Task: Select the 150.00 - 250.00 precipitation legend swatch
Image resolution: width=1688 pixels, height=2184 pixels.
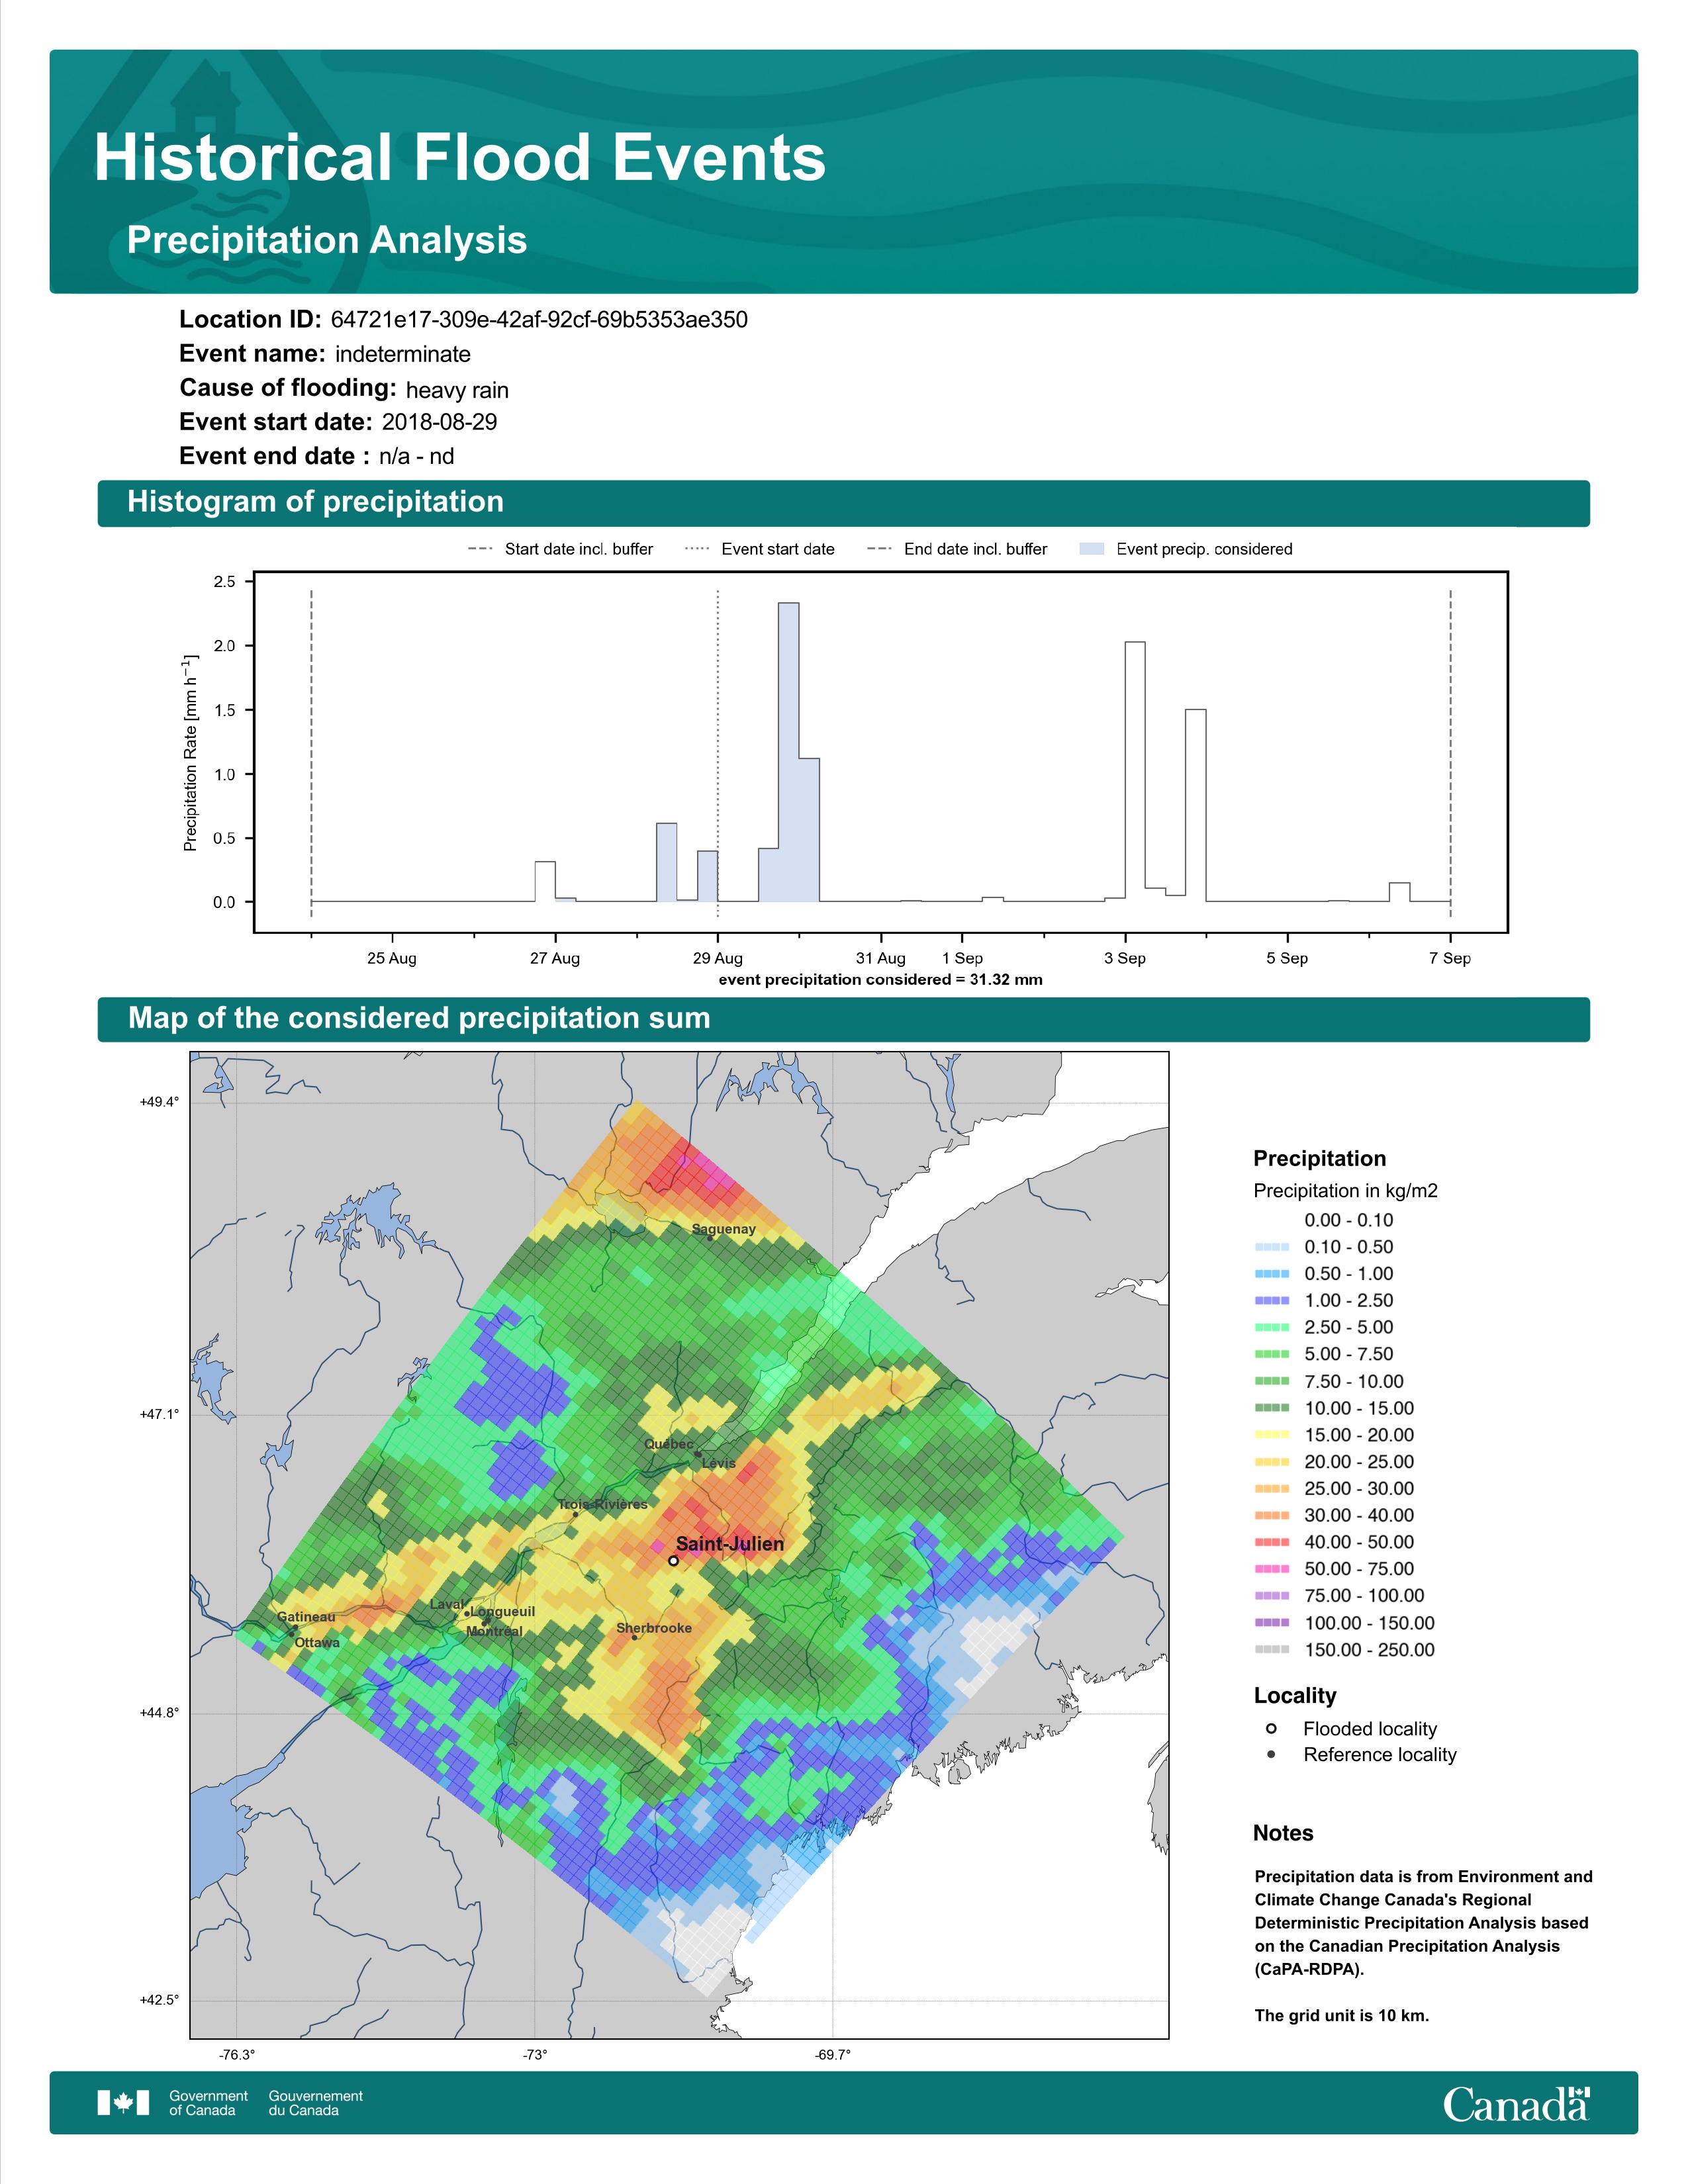Action: coord(1272,1650)
